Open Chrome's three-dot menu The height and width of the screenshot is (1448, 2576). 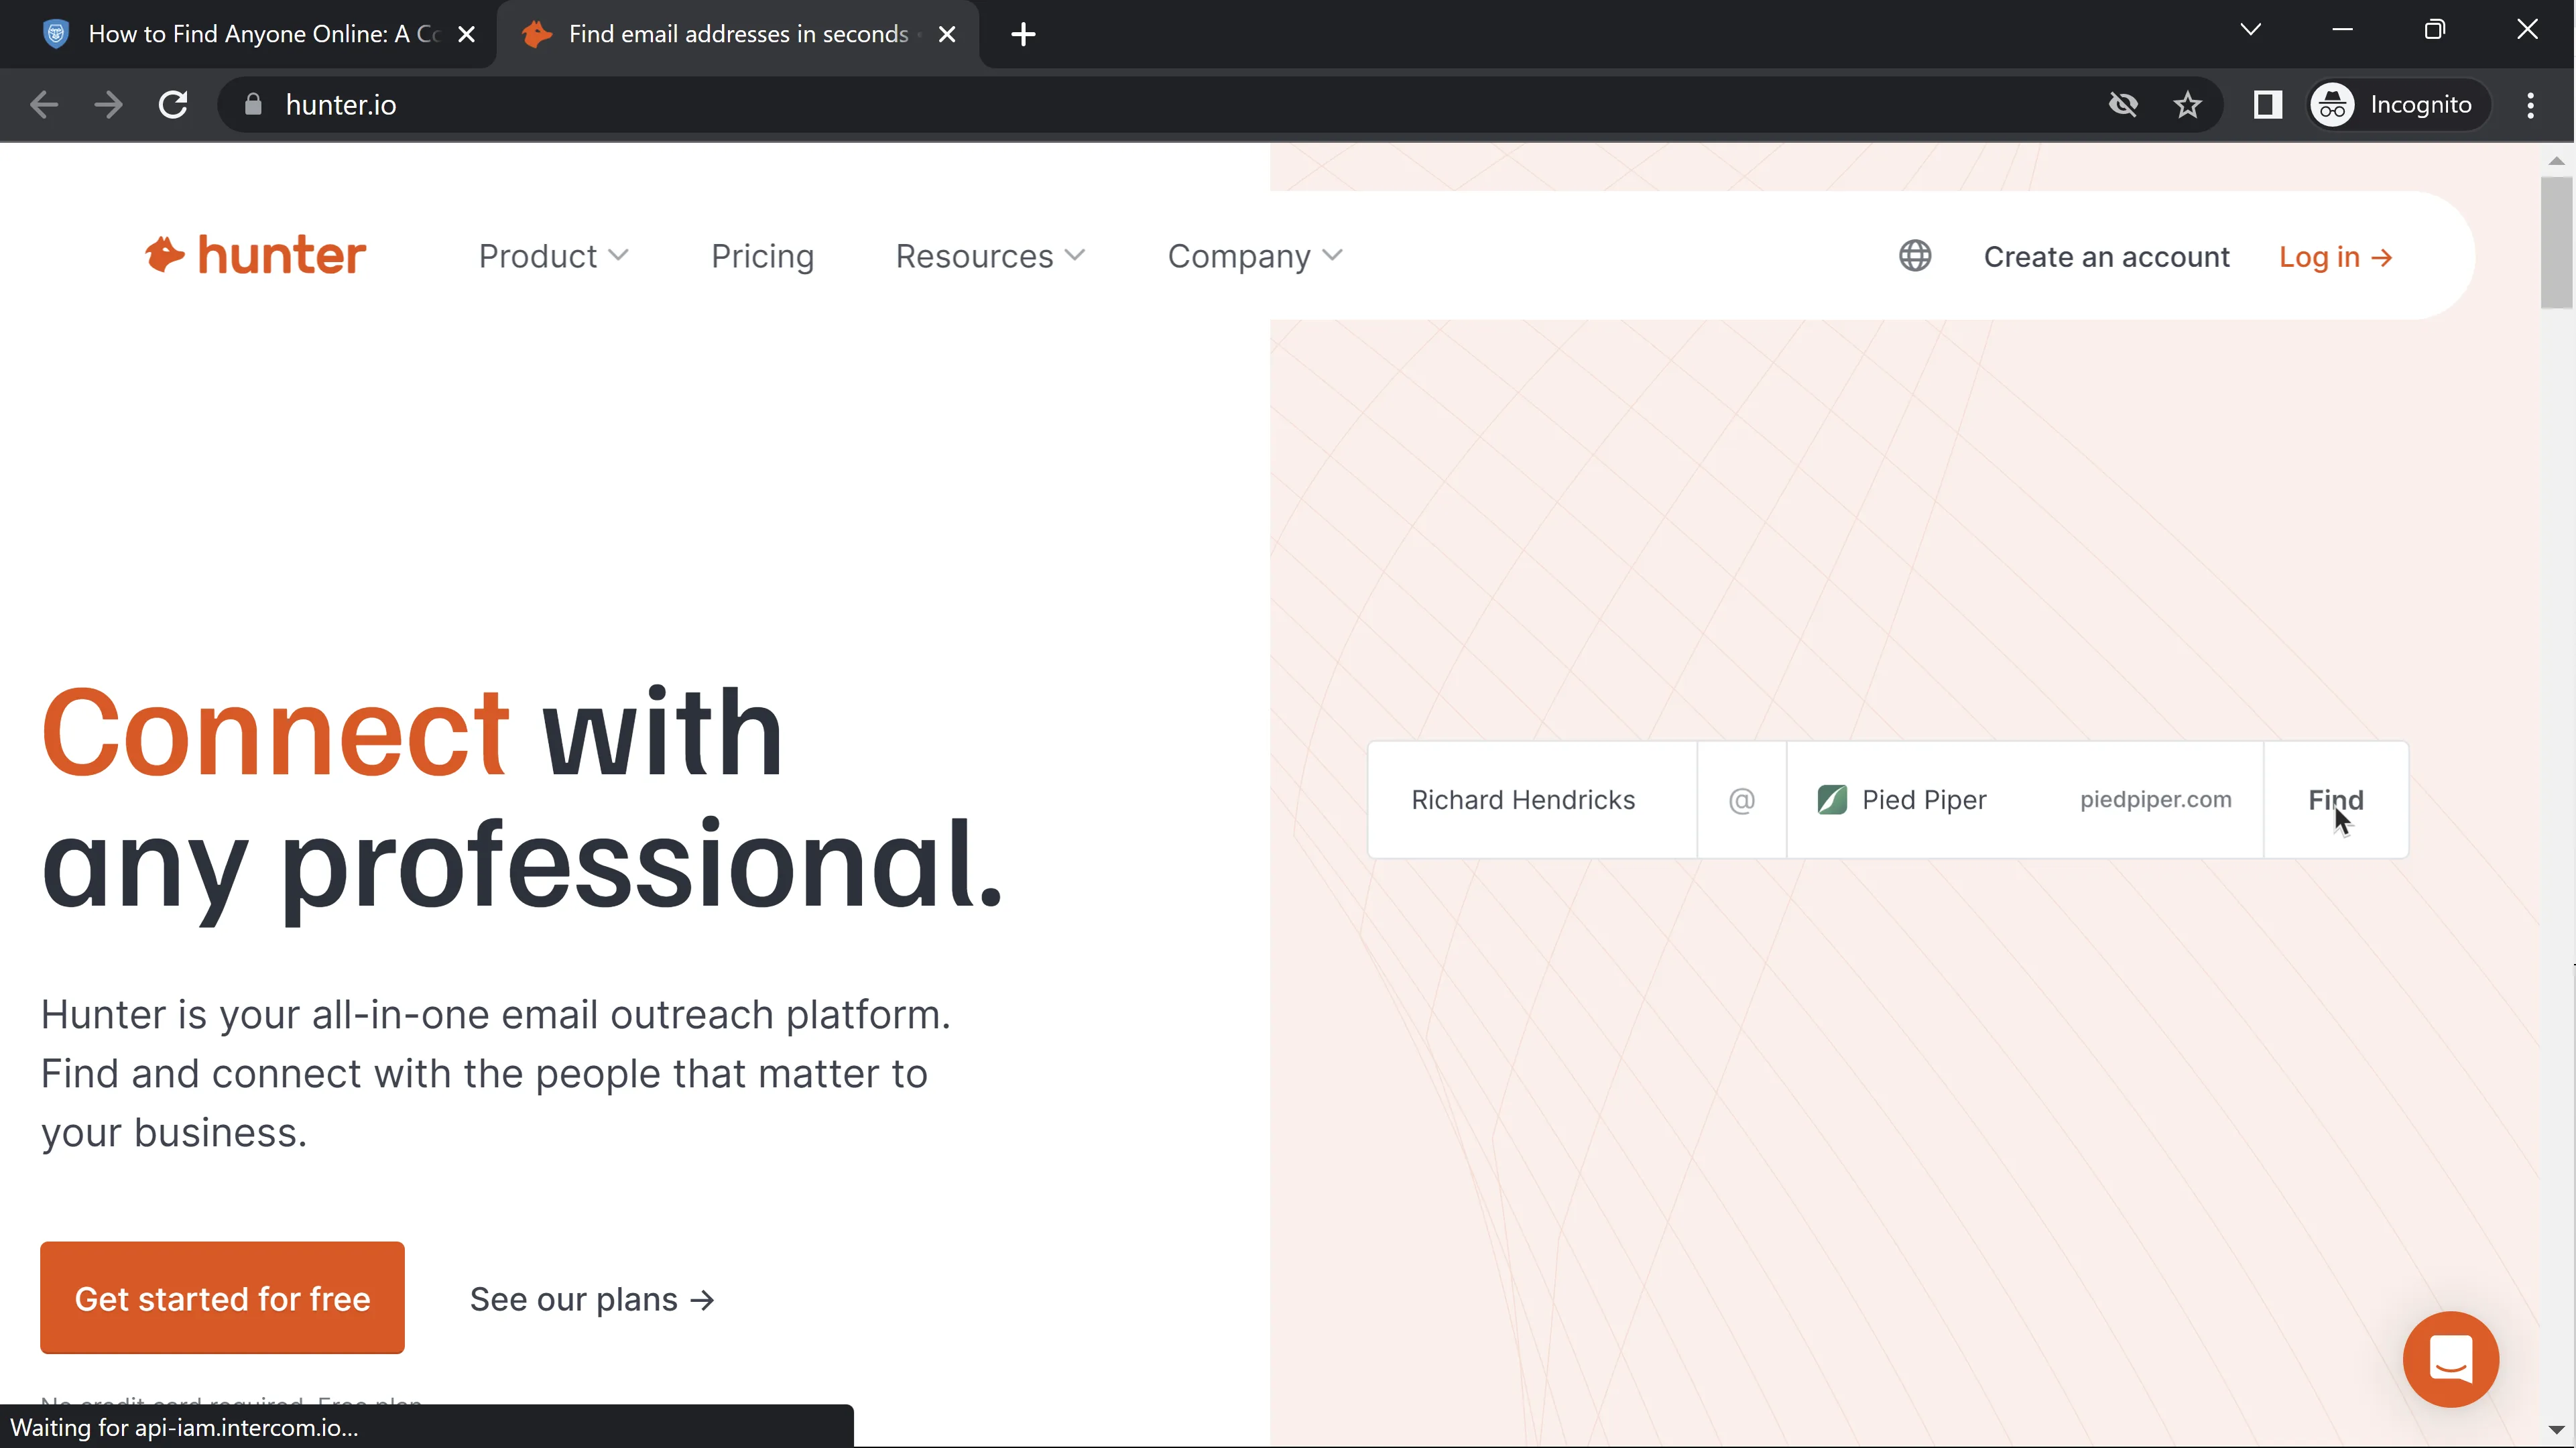(2530, 105)
